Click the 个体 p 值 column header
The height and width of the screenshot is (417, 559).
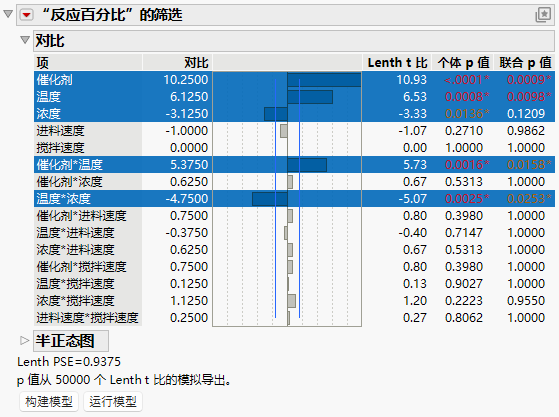463,63
